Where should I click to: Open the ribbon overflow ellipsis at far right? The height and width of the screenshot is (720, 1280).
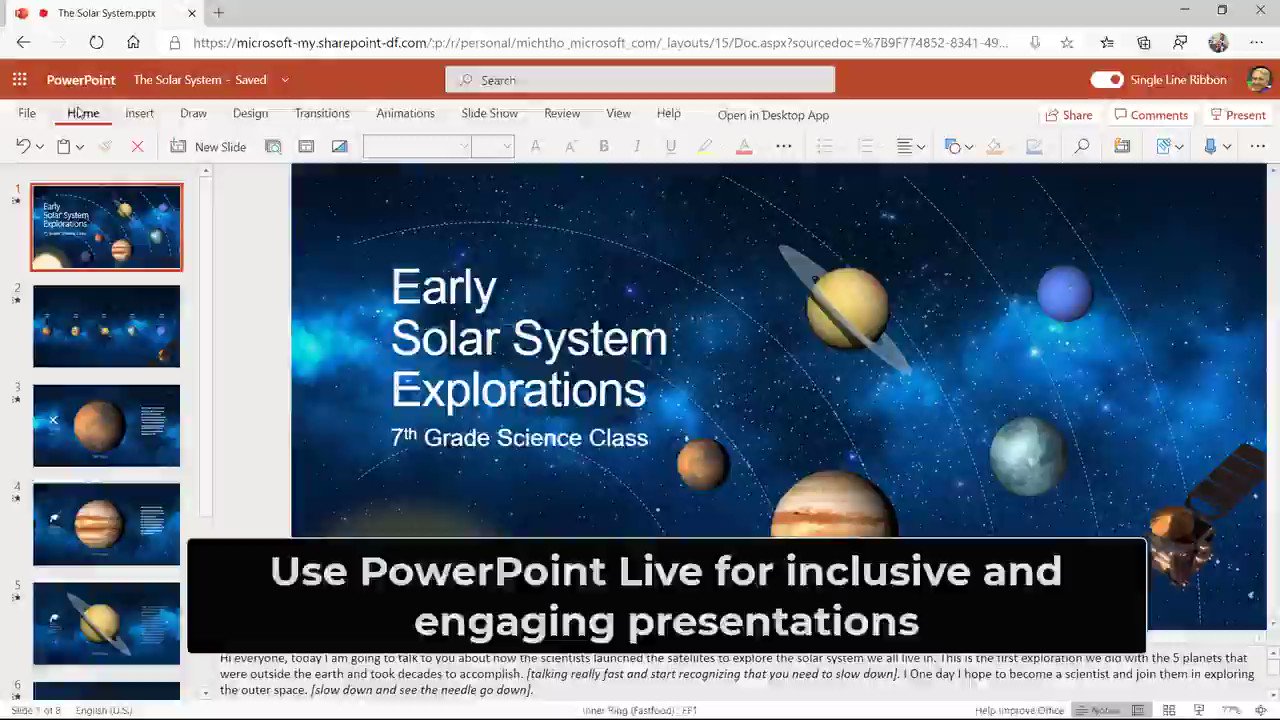[x=1258, y=146]
